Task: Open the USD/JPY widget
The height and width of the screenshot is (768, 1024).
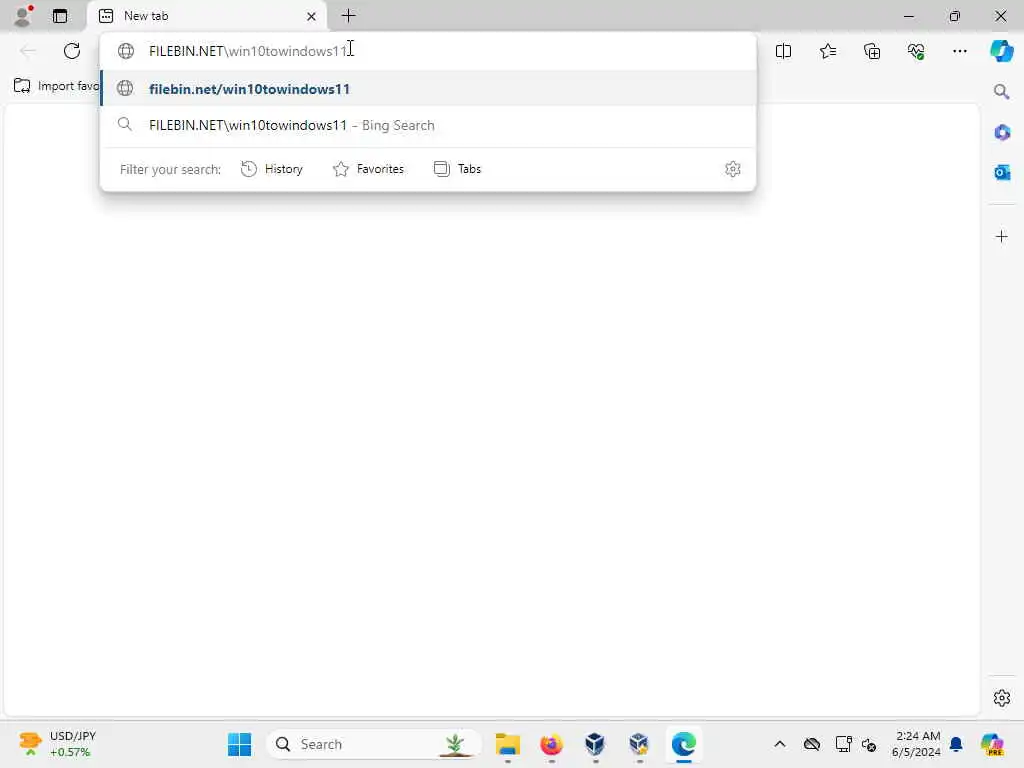Action: (59, 744)
